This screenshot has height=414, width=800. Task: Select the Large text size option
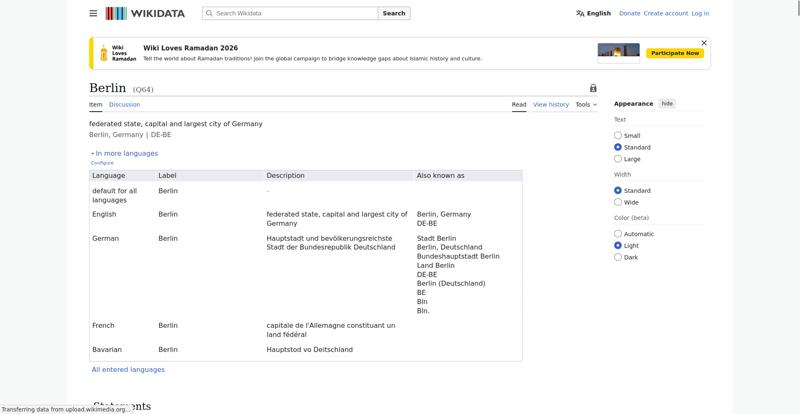618,159
